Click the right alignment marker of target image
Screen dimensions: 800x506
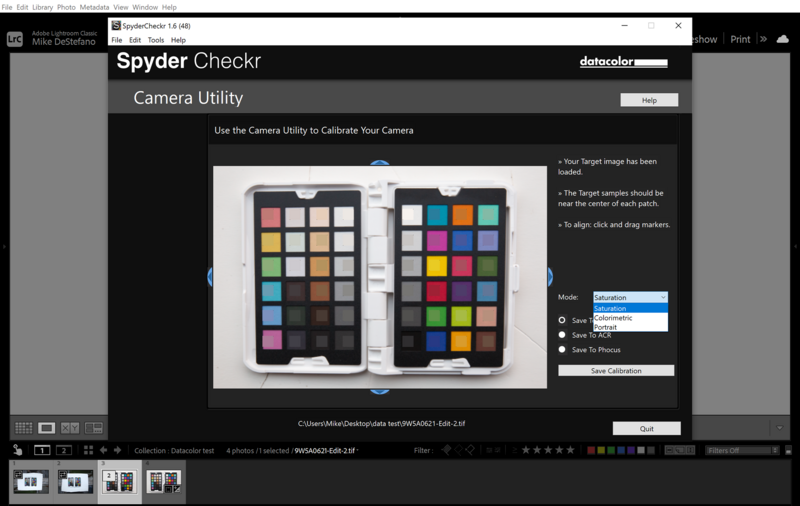[x=549, y=277]
